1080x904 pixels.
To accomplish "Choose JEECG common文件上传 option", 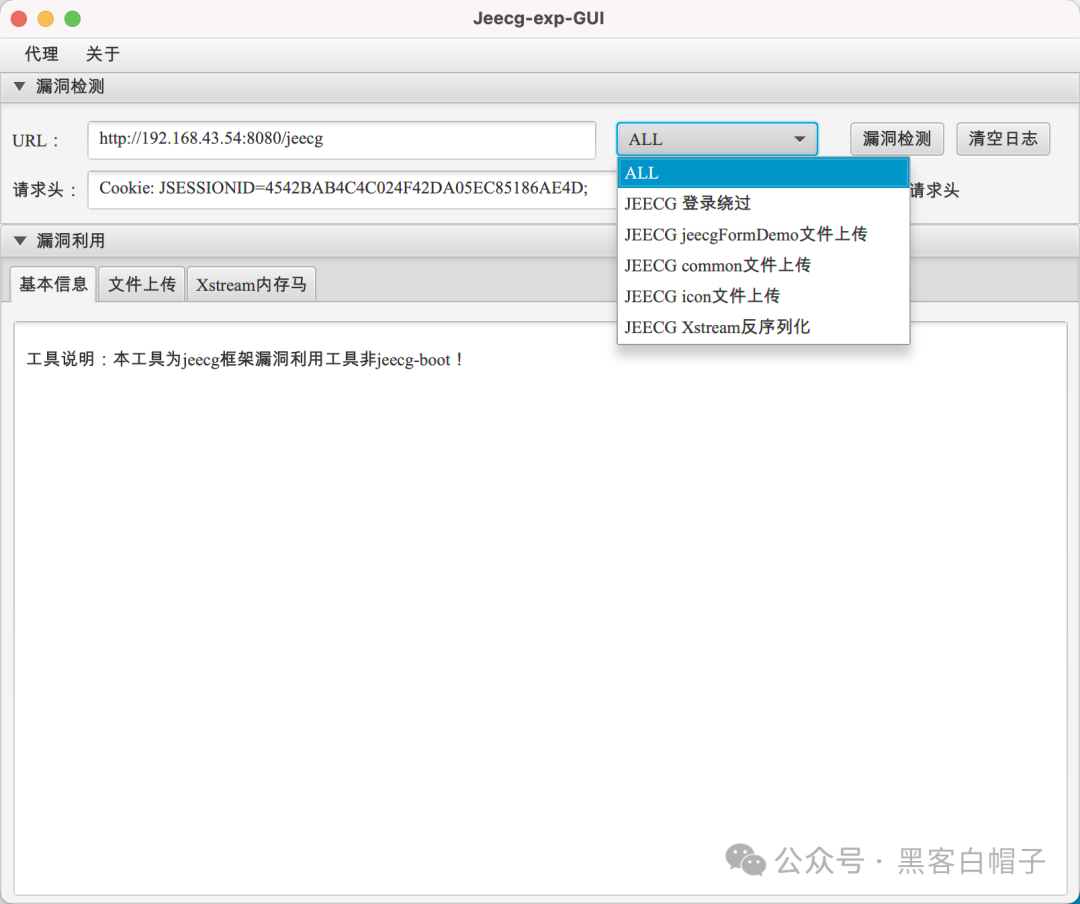I will tap(763, 265).
